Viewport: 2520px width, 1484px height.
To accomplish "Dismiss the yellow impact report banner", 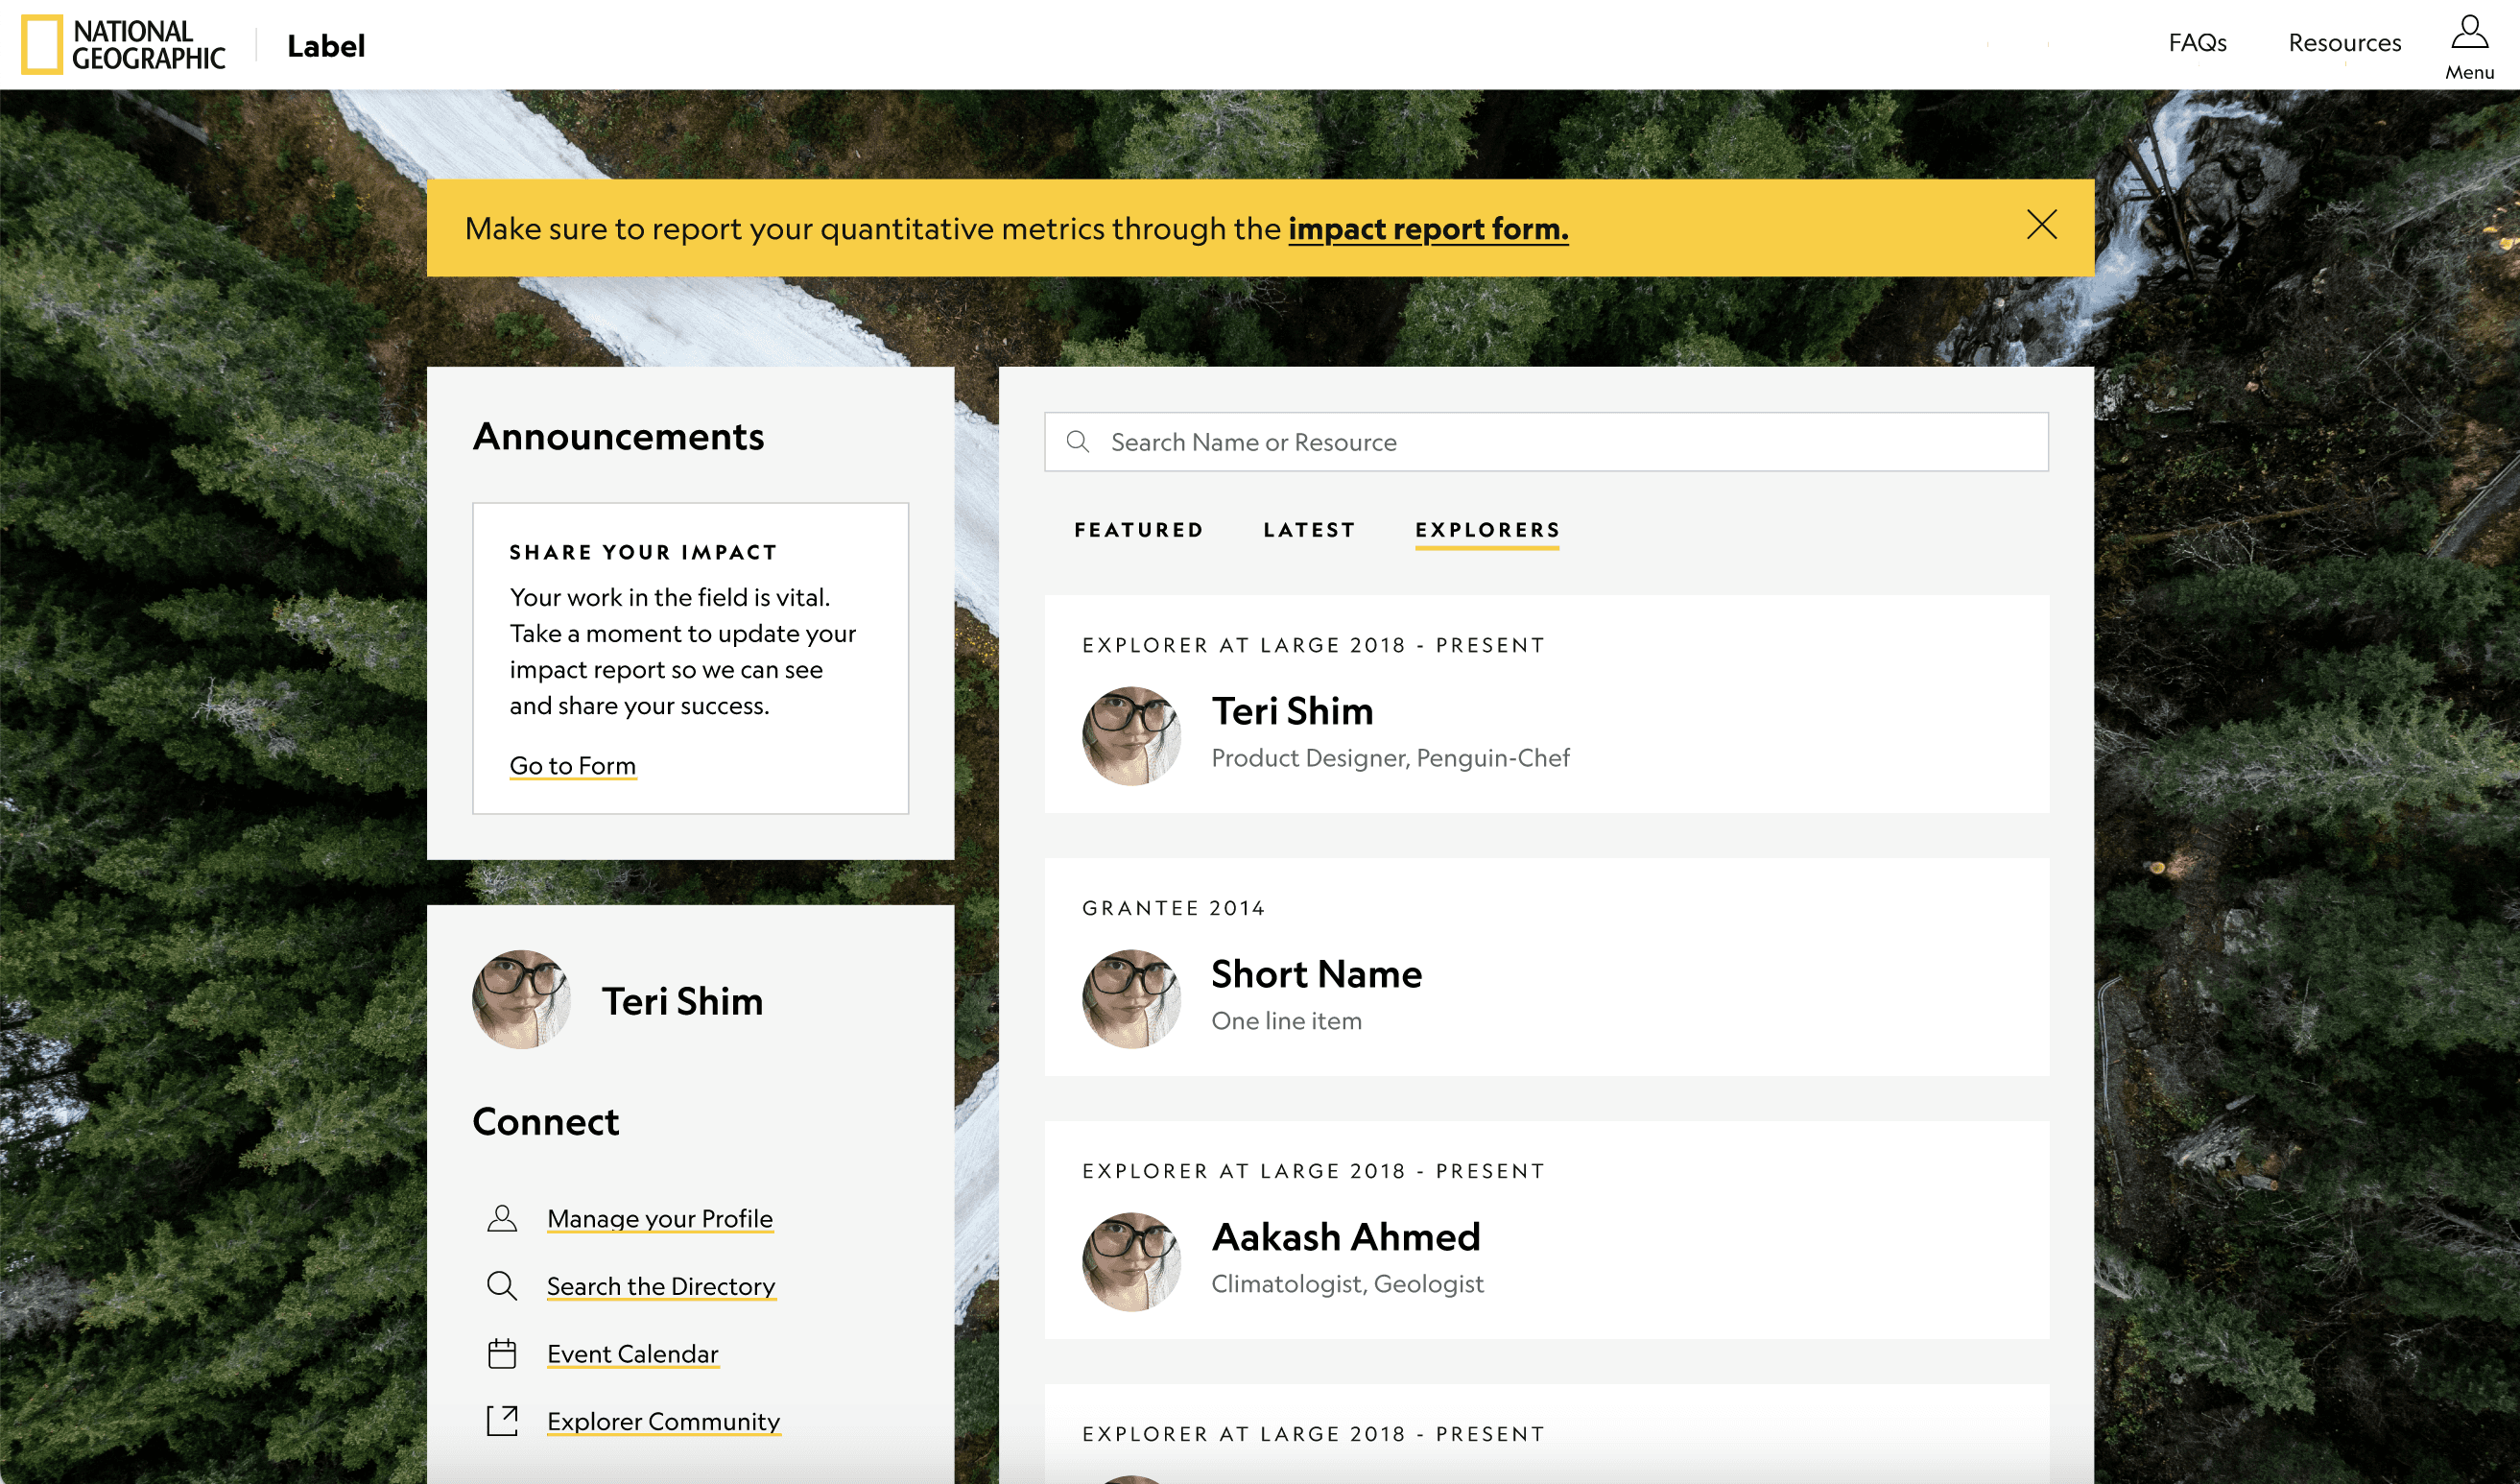I will click(2041, 224).
